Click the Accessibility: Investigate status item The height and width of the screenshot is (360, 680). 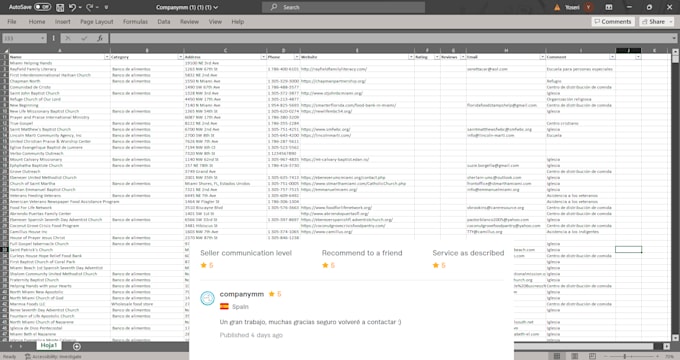53,357
